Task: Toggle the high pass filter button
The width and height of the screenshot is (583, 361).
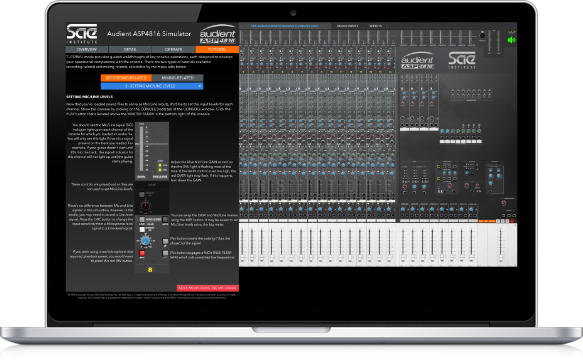Action: tap(165, 253)
